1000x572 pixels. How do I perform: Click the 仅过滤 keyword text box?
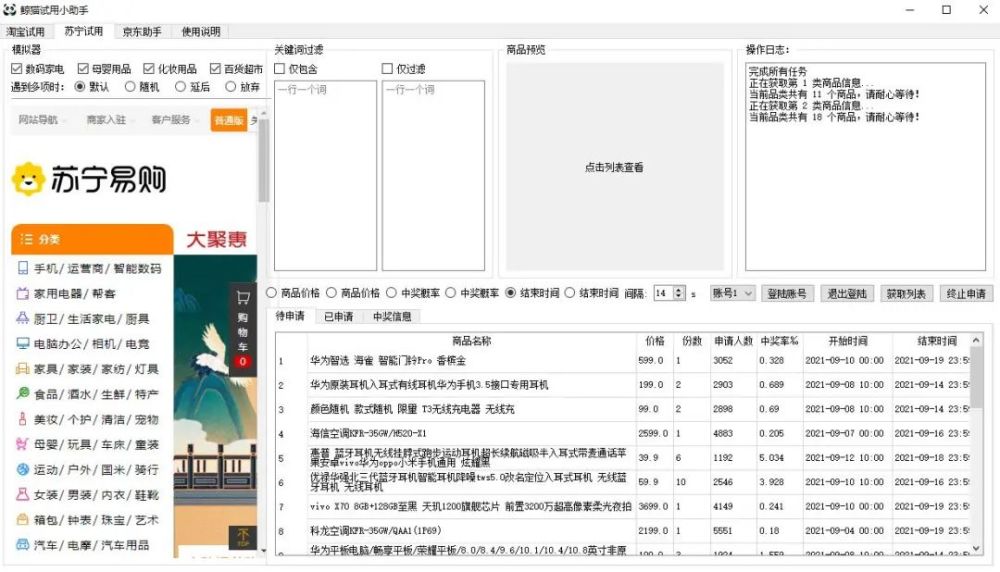(433, 175)
